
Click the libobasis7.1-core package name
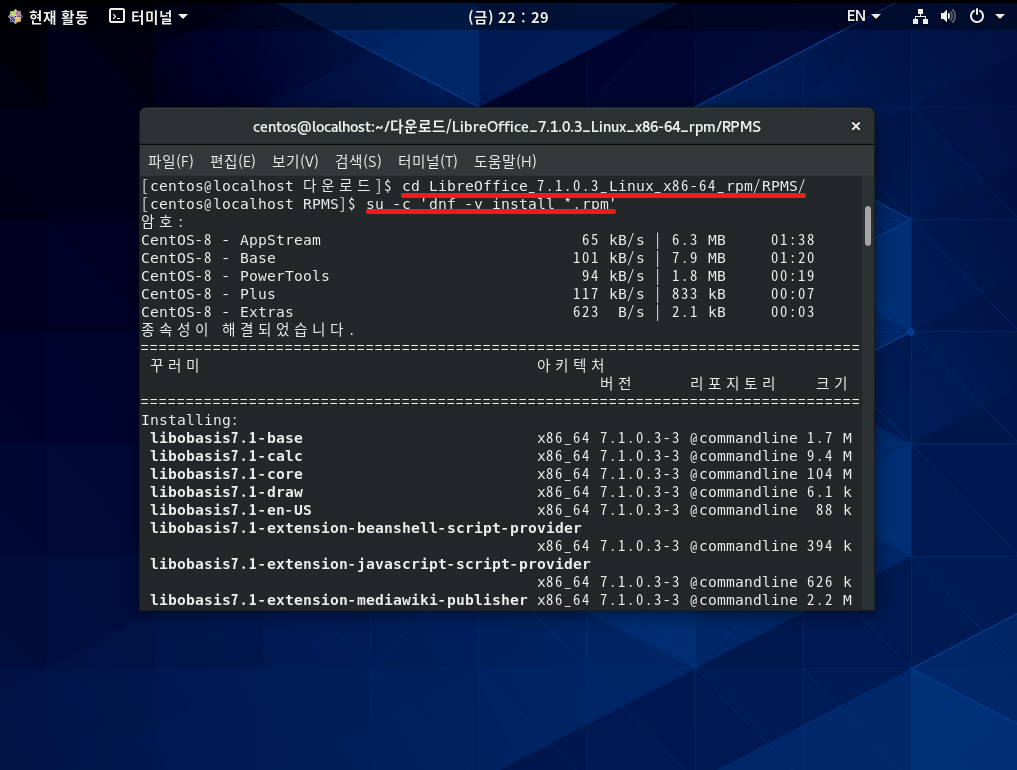226,474
